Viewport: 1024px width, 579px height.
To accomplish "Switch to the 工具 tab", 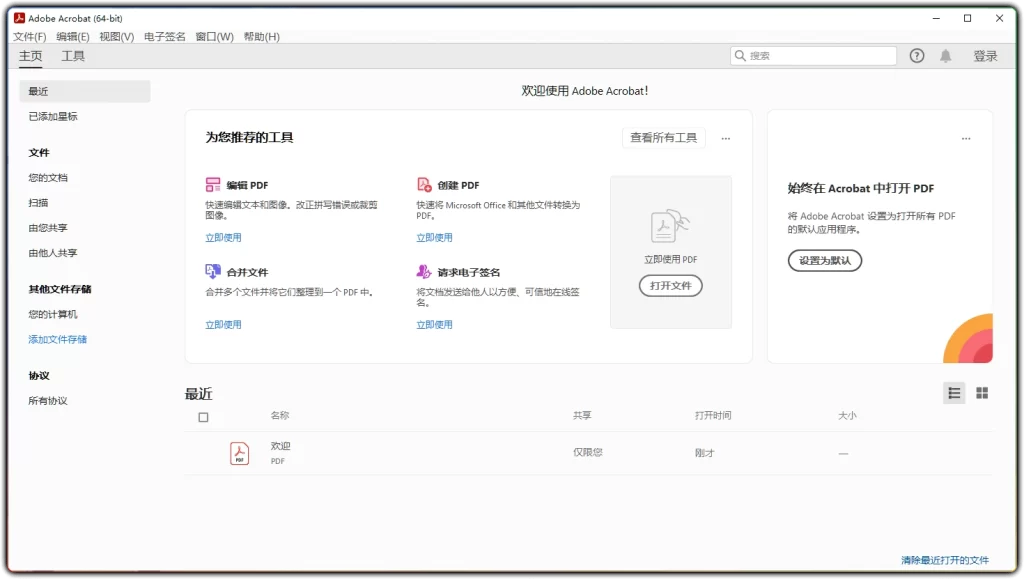I will pos(71,56).
